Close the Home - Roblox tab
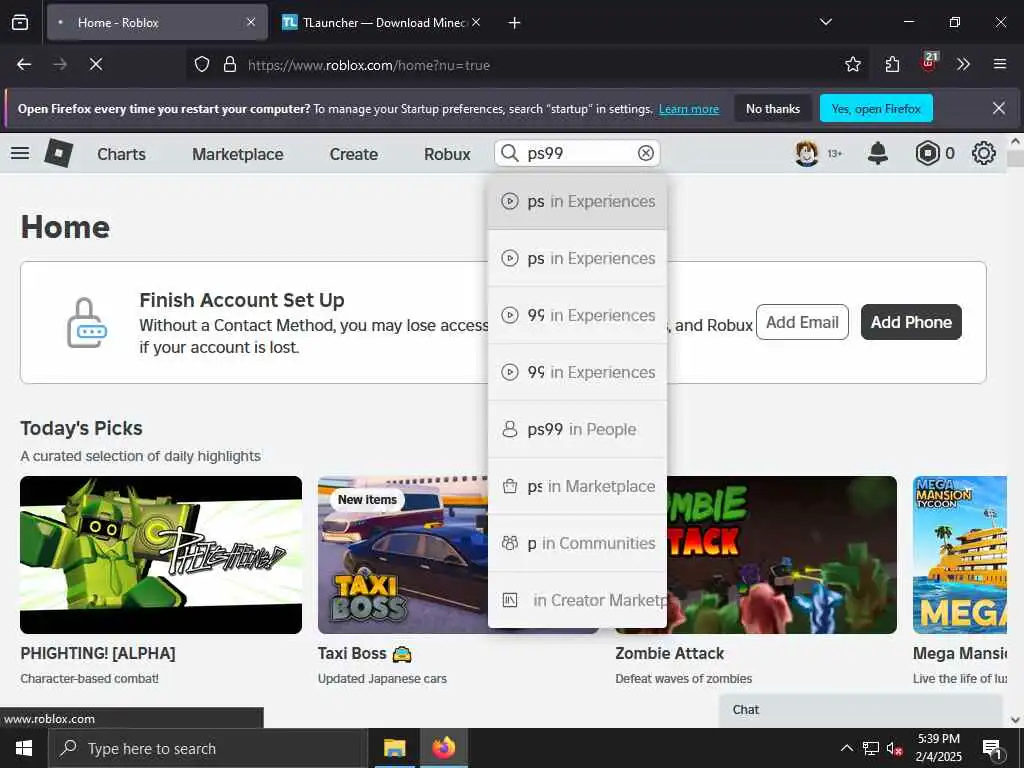1024x768 pixels. click(251, 22)
